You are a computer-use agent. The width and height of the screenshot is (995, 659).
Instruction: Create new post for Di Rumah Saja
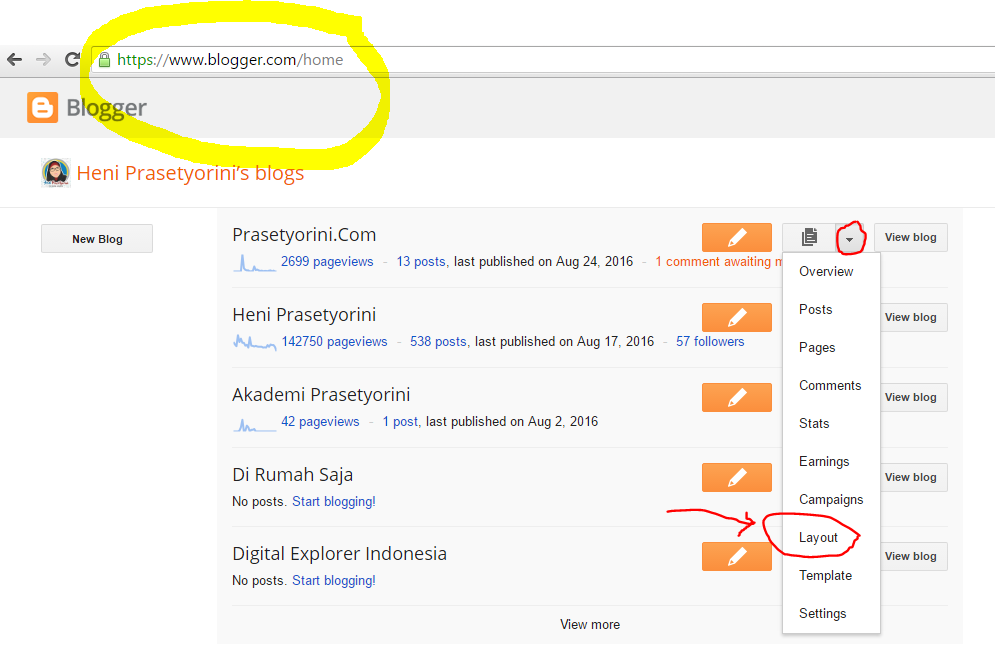click(x=737, y=477)
